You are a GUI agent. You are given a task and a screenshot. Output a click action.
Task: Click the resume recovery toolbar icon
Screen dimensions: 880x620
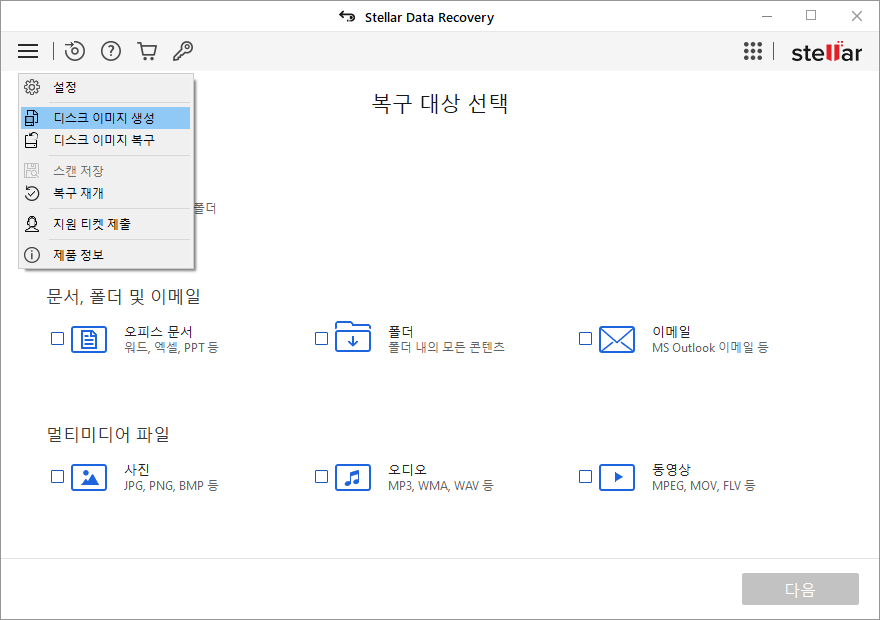[x=74, y=51]
